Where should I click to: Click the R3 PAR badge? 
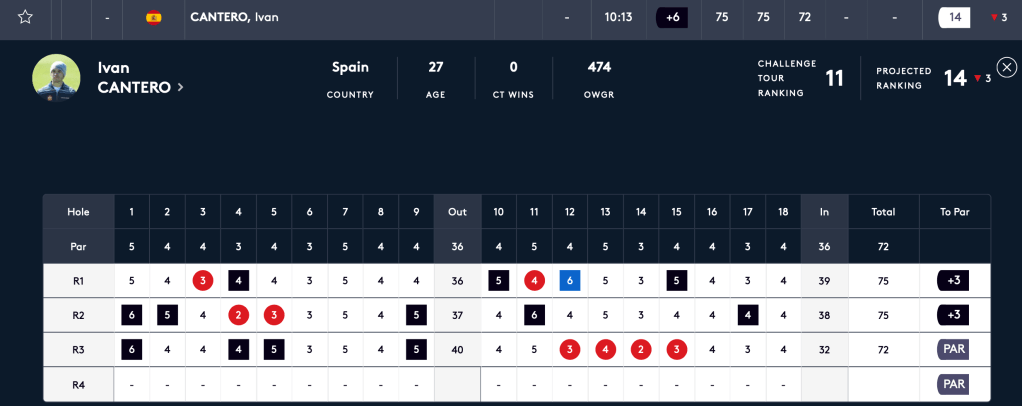(x=953, y=350)
